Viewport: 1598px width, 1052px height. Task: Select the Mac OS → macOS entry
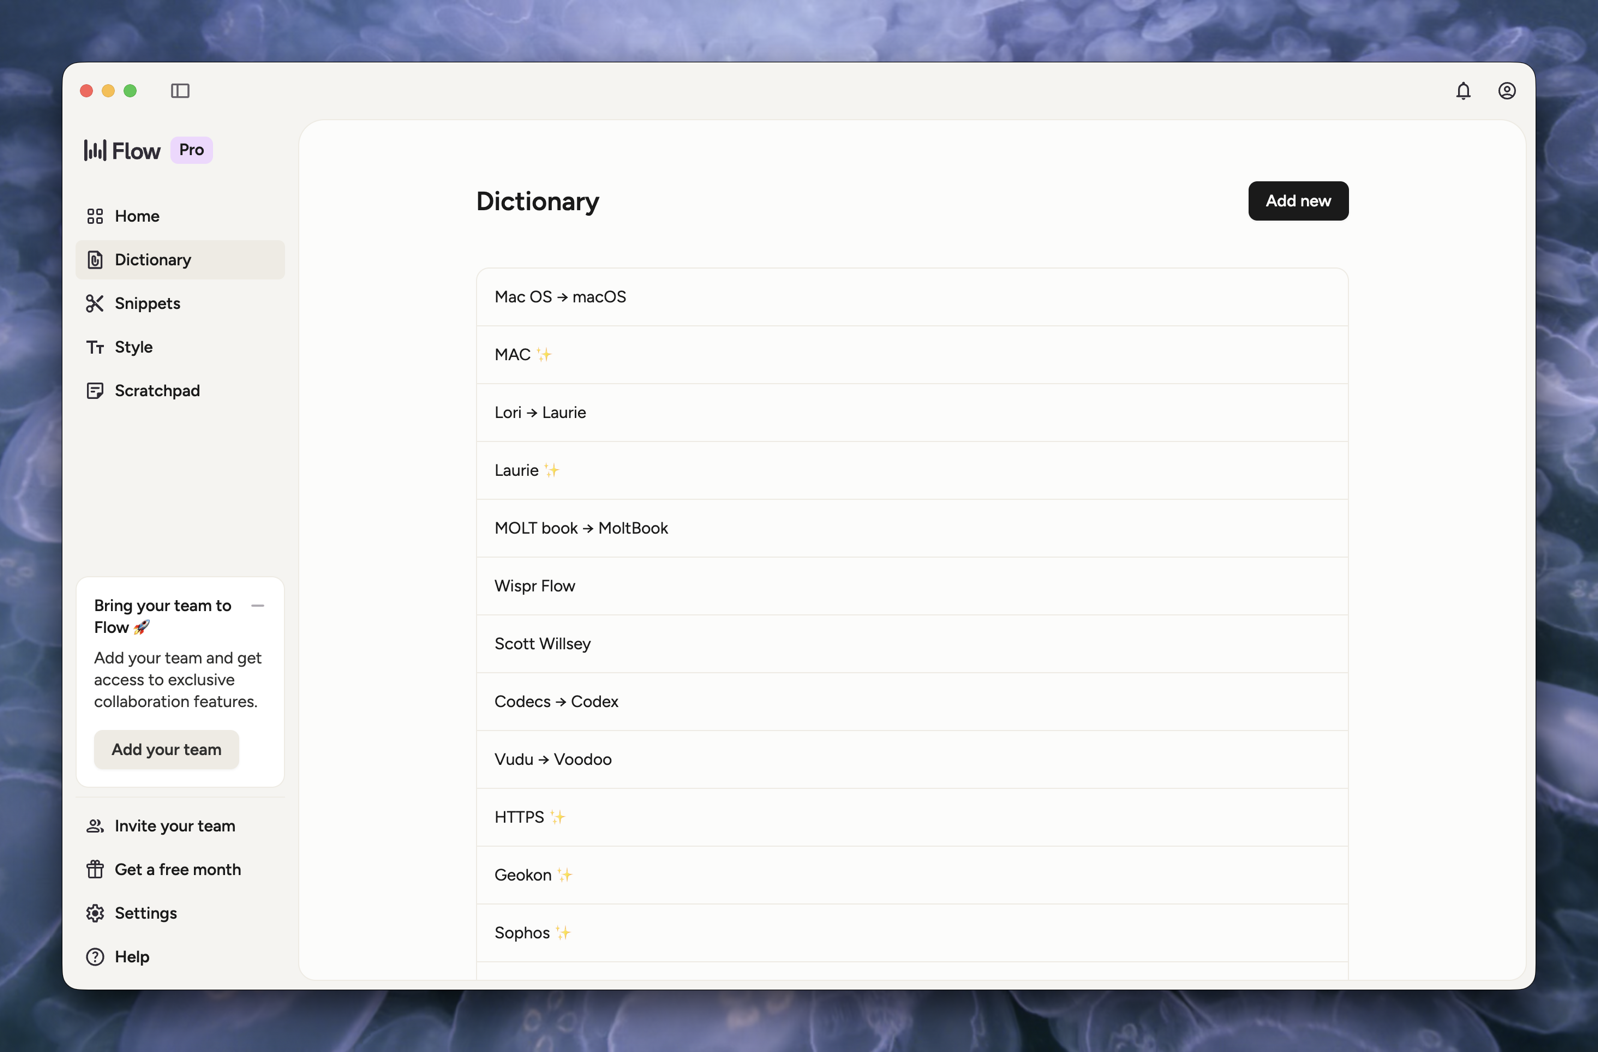tap(912, 297)
